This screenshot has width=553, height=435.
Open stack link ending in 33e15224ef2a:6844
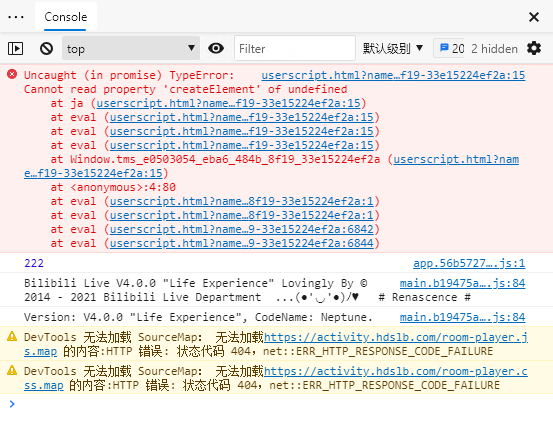[x=242, y=243]
